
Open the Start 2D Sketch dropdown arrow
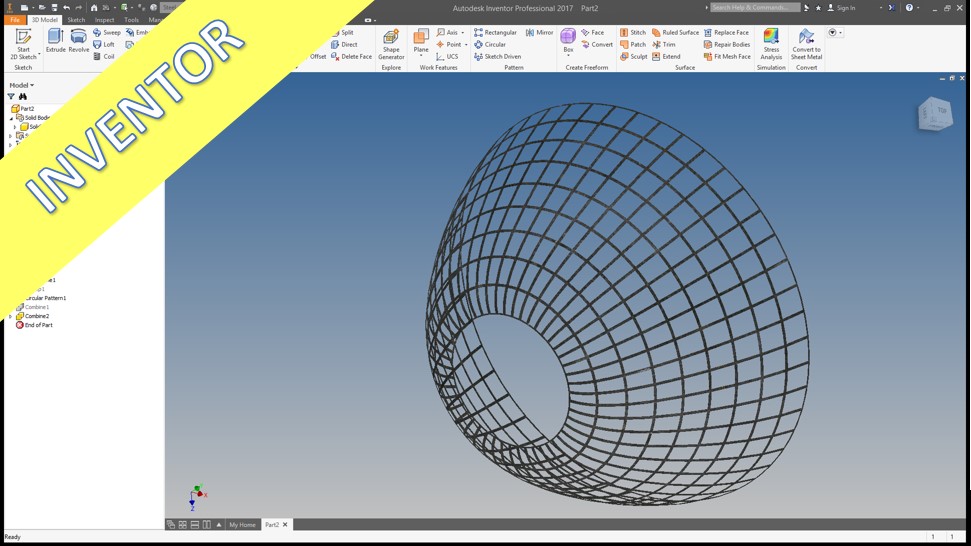pos(39,56)
